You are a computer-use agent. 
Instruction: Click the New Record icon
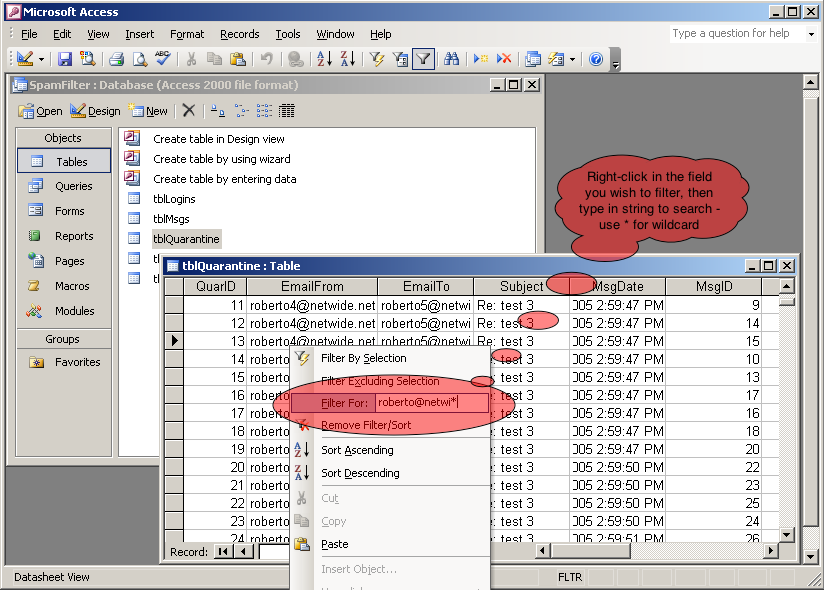(x=480, y=59)
